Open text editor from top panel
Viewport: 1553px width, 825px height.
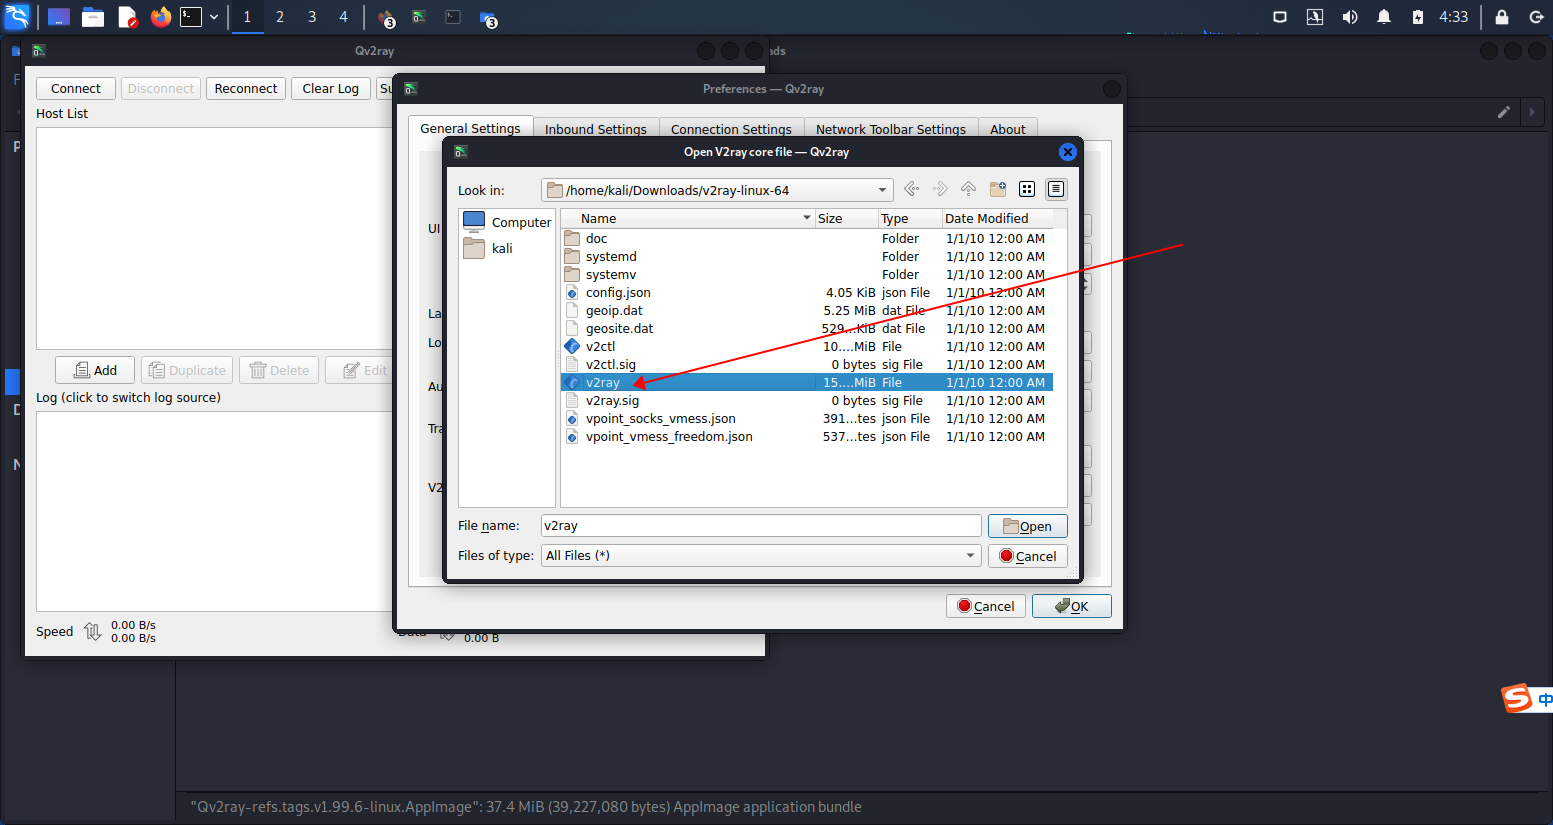127,17
